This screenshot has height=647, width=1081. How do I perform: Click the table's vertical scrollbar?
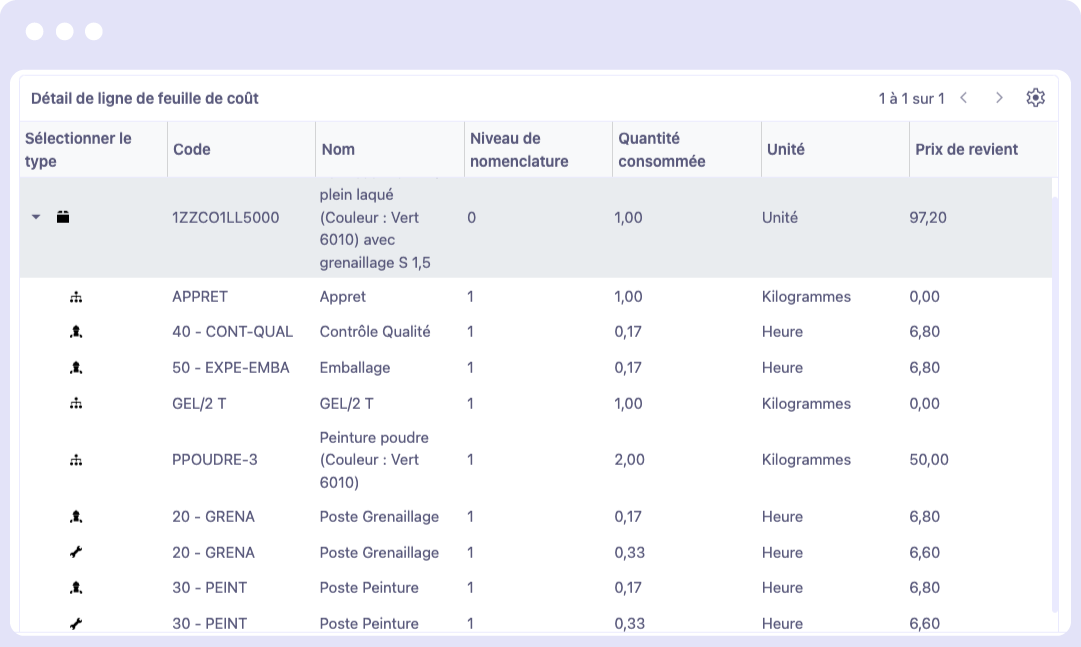coord(1055,400)
